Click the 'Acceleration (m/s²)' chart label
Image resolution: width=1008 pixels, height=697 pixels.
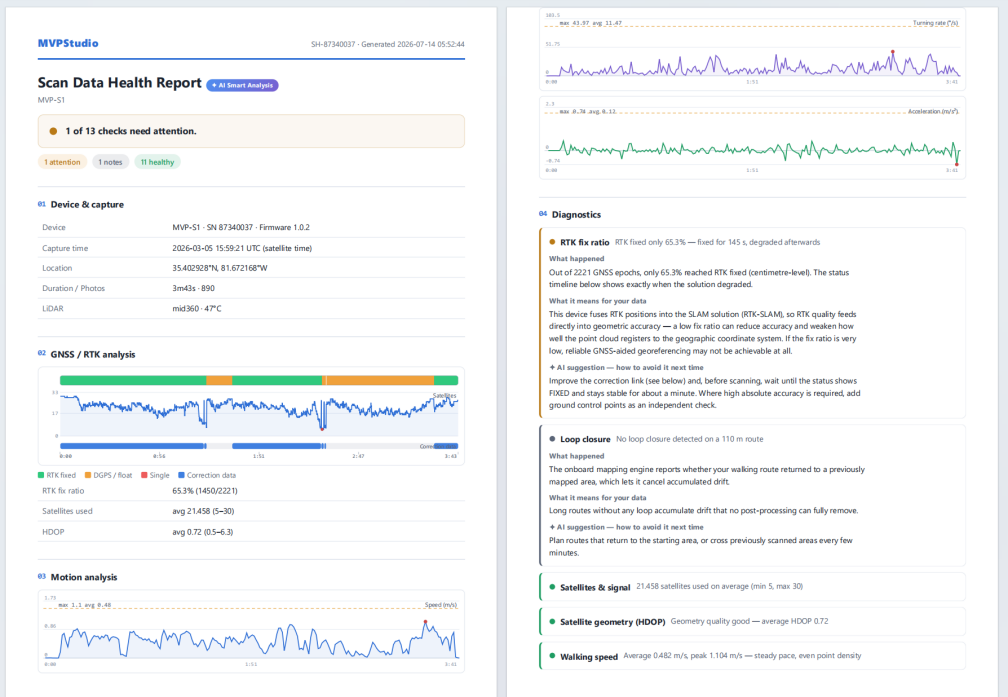[x=933, y=112]
